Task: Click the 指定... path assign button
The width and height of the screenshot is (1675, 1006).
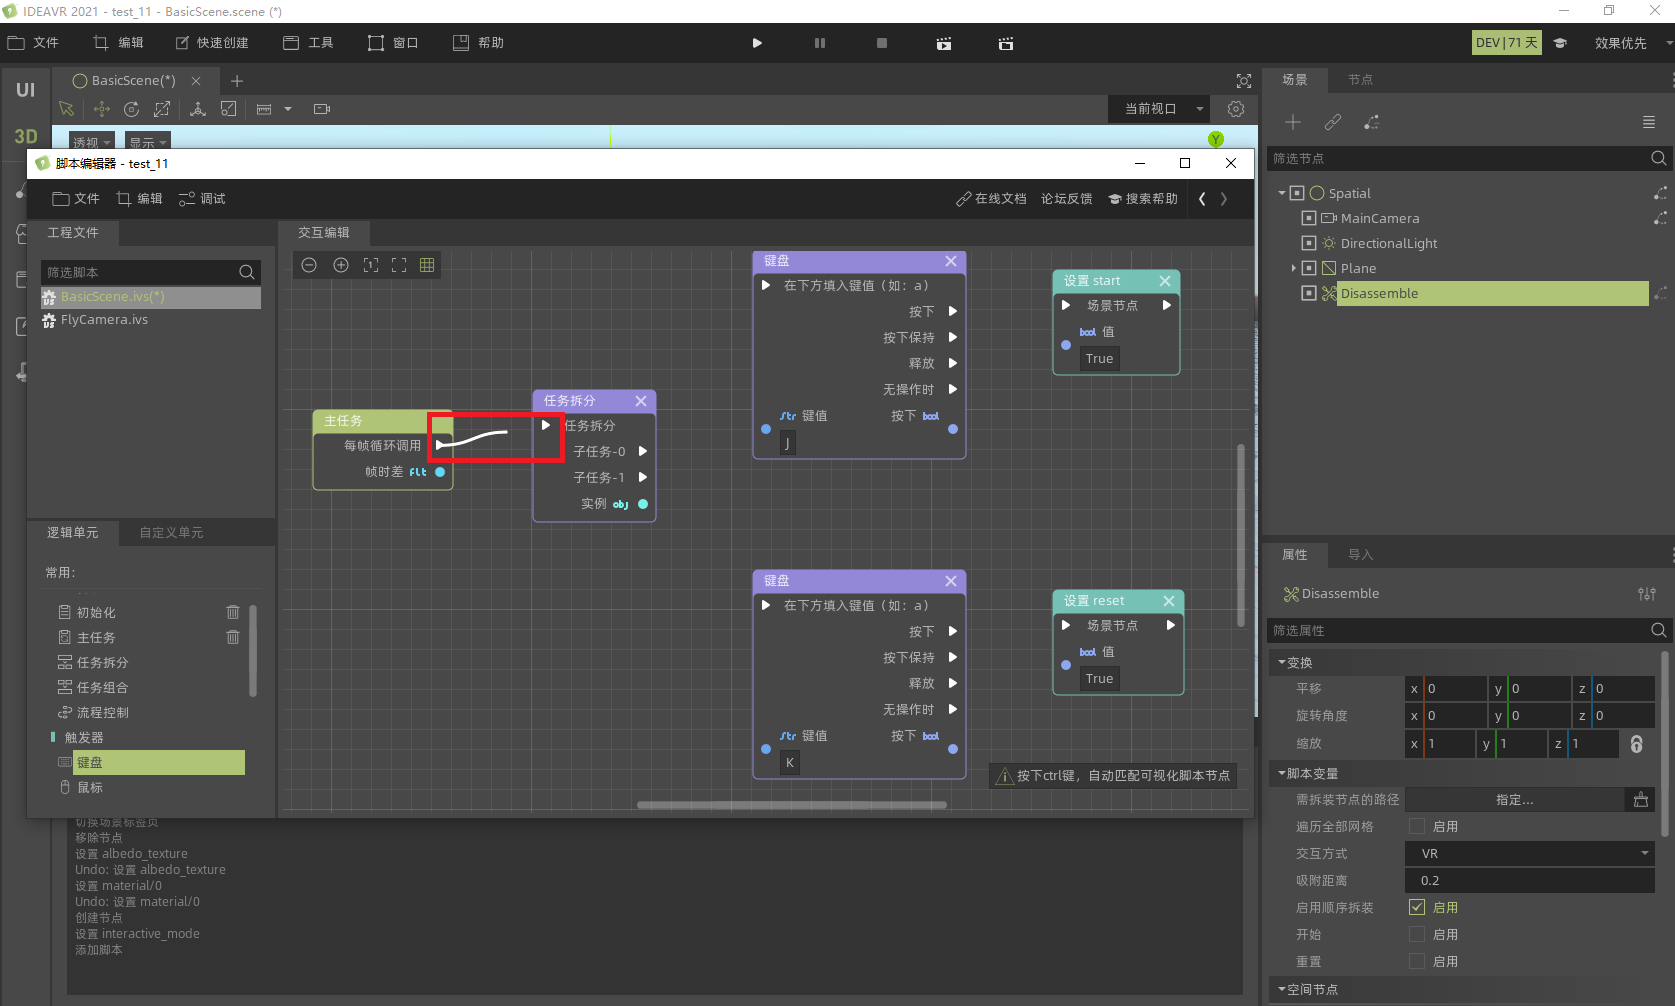Action: point(1515,800)
